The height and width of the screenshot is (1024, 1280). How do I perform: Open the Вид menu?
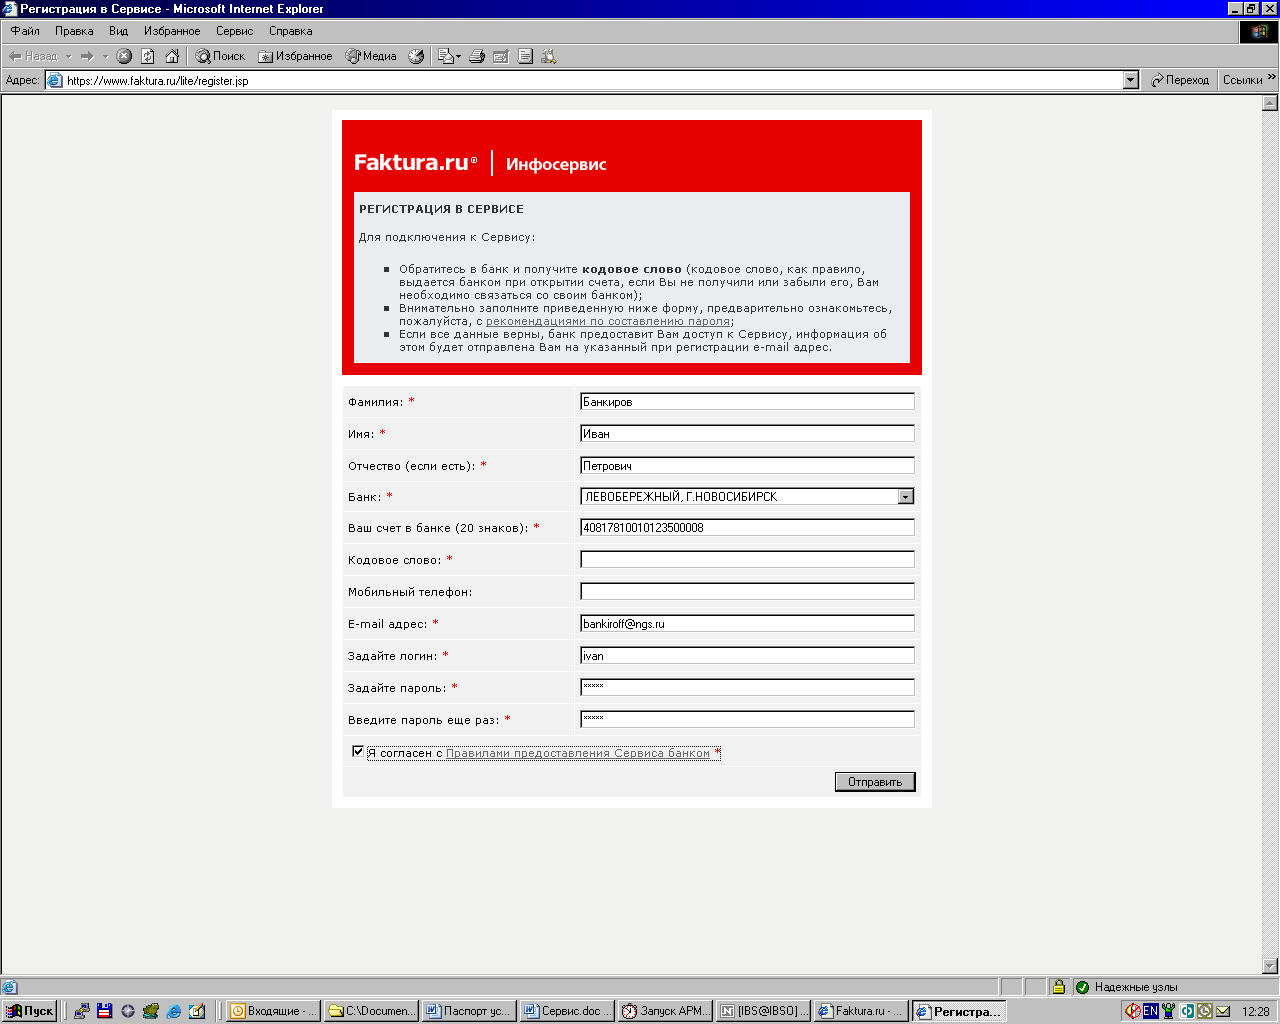[119, 31]
